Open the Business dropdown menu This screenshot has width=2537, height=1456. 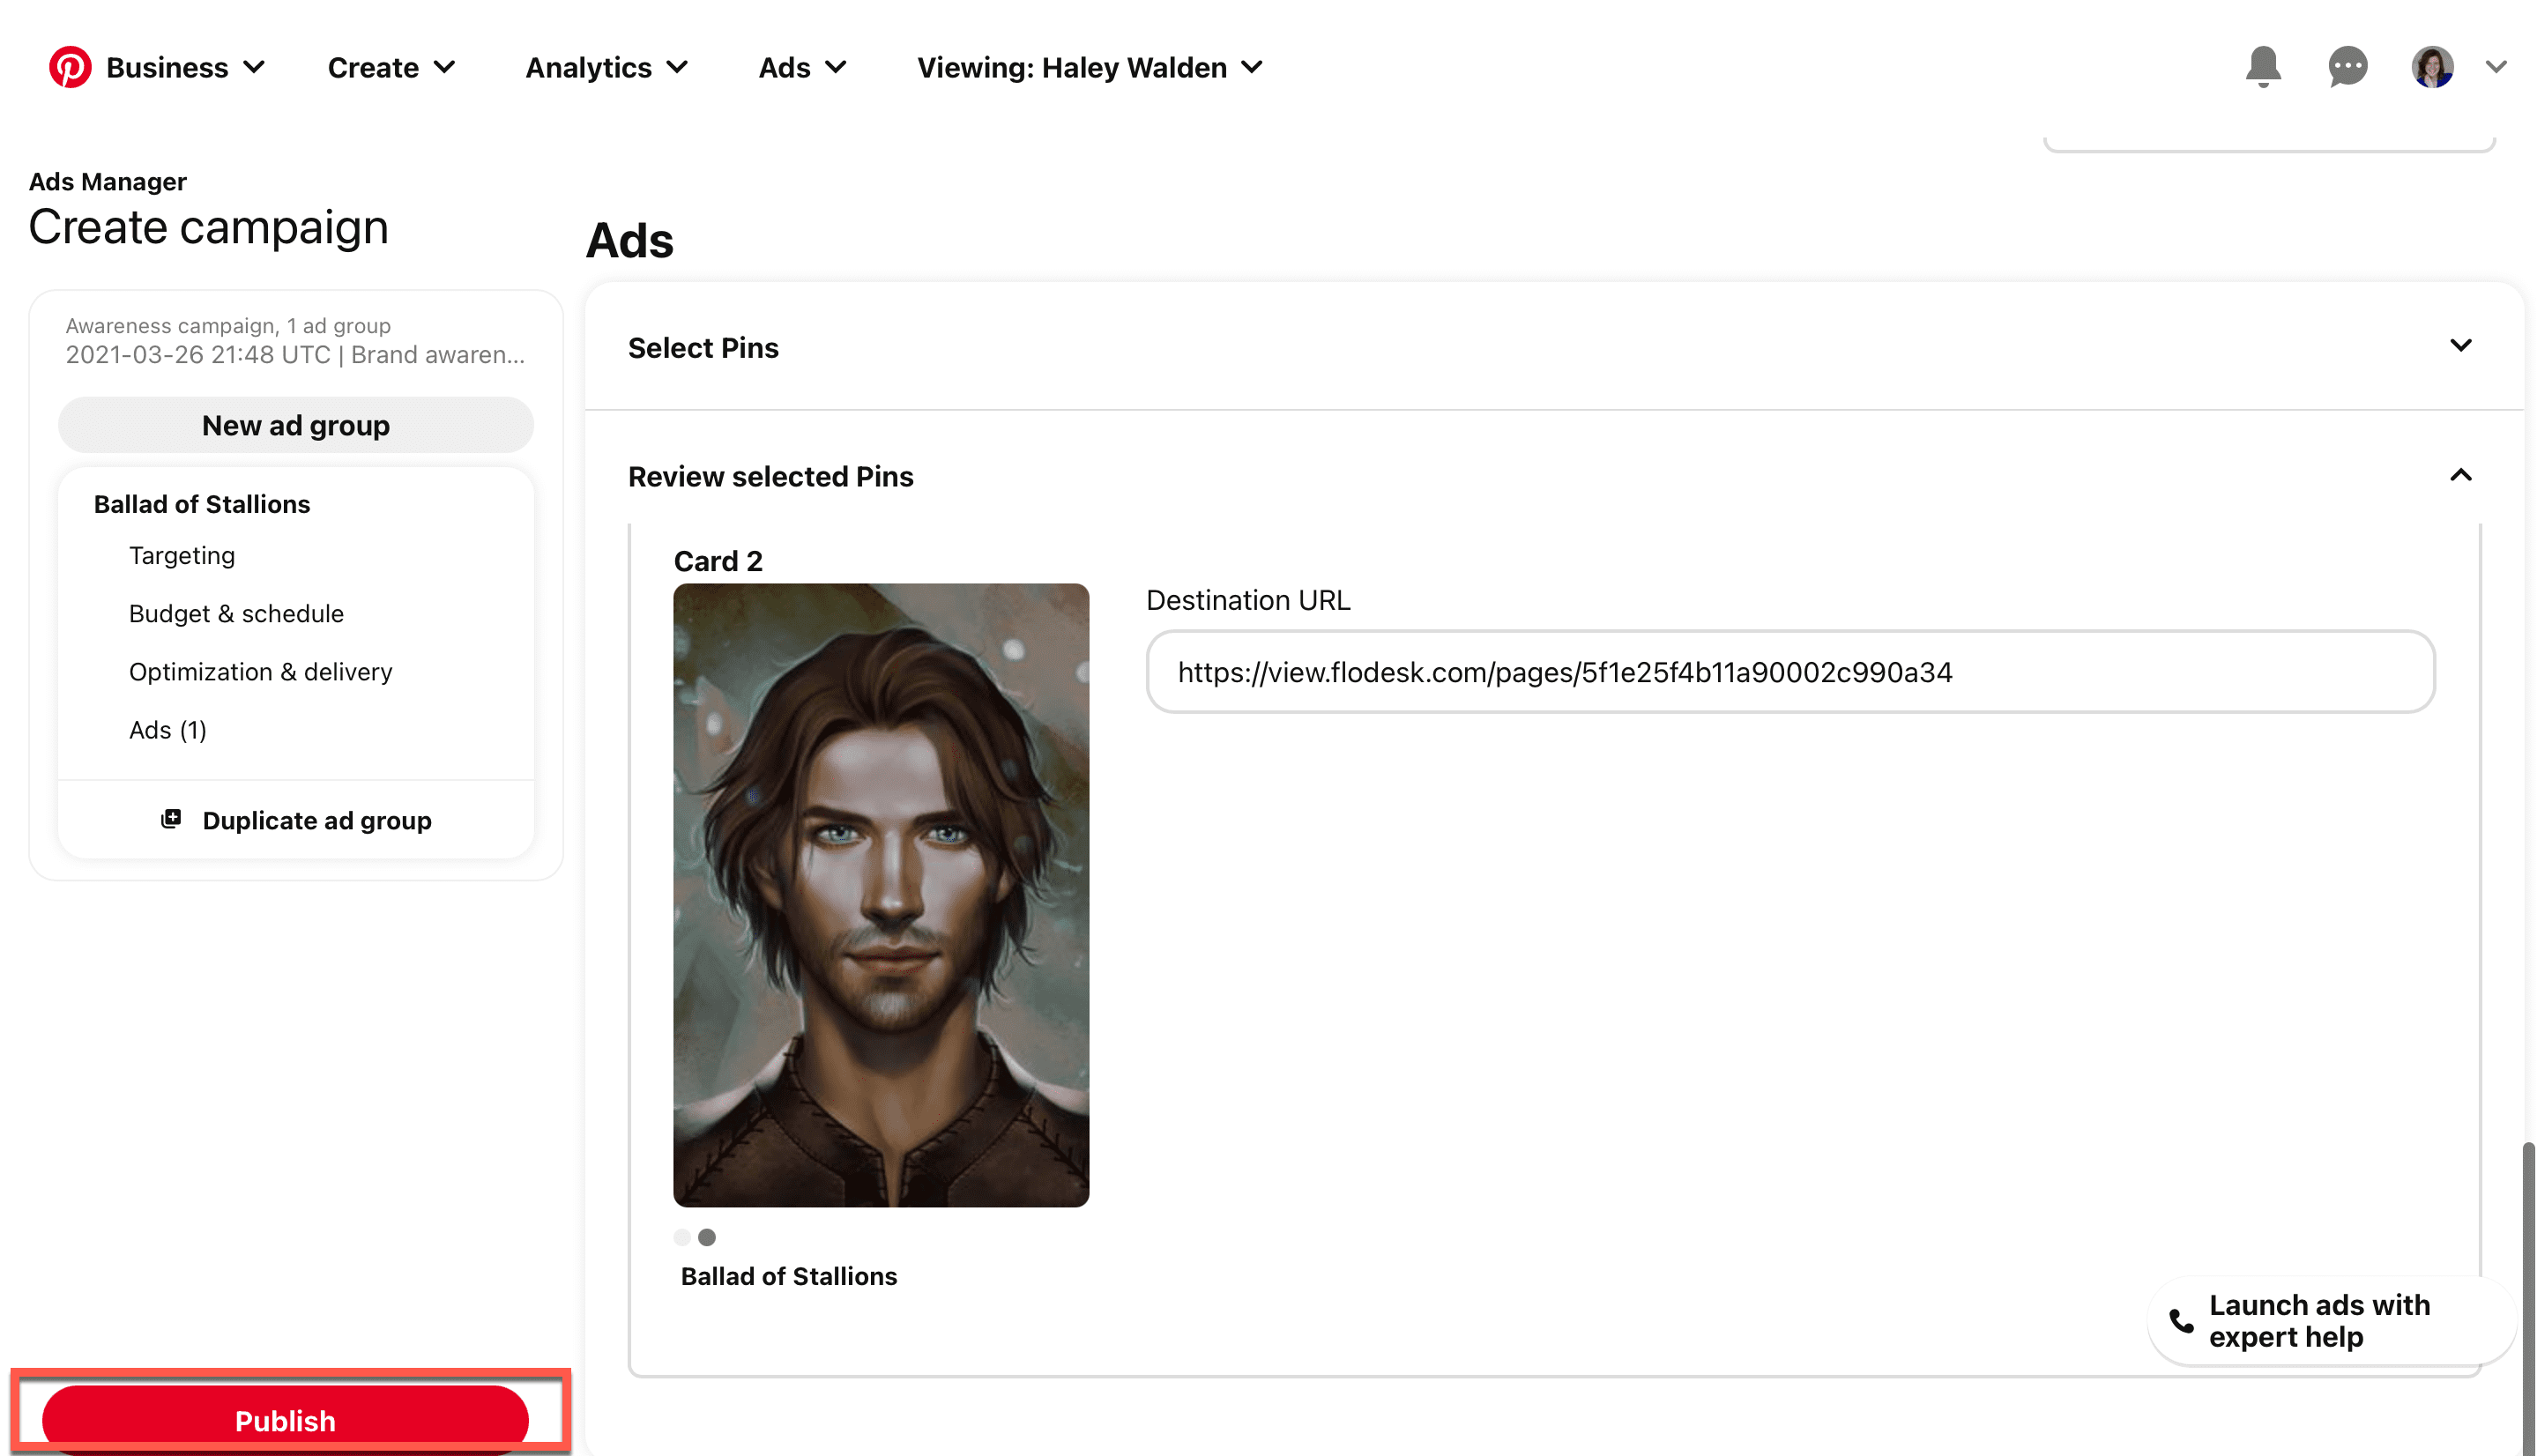[x=185, y=67]
